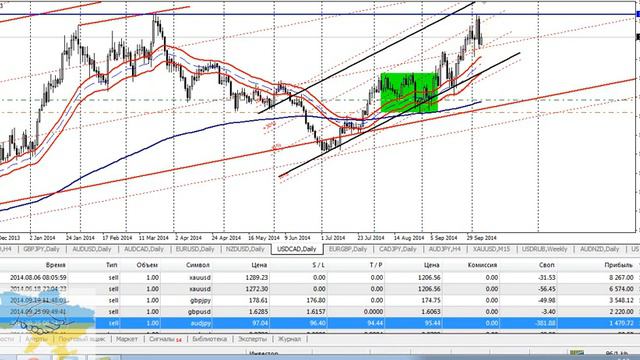The image size is (640, 360).
Task: Open the AUDJPY,H4 chart tab
Action: tap(445, 249)
